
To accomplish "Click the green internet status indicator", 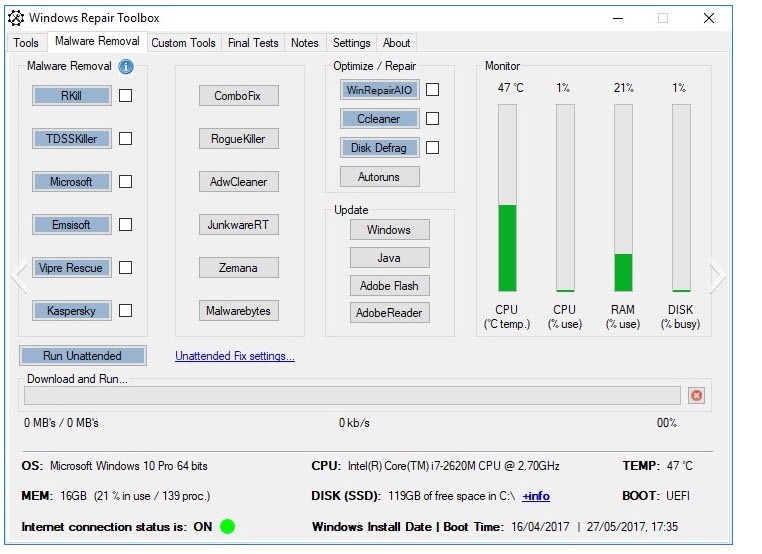I will pos(227,526).
